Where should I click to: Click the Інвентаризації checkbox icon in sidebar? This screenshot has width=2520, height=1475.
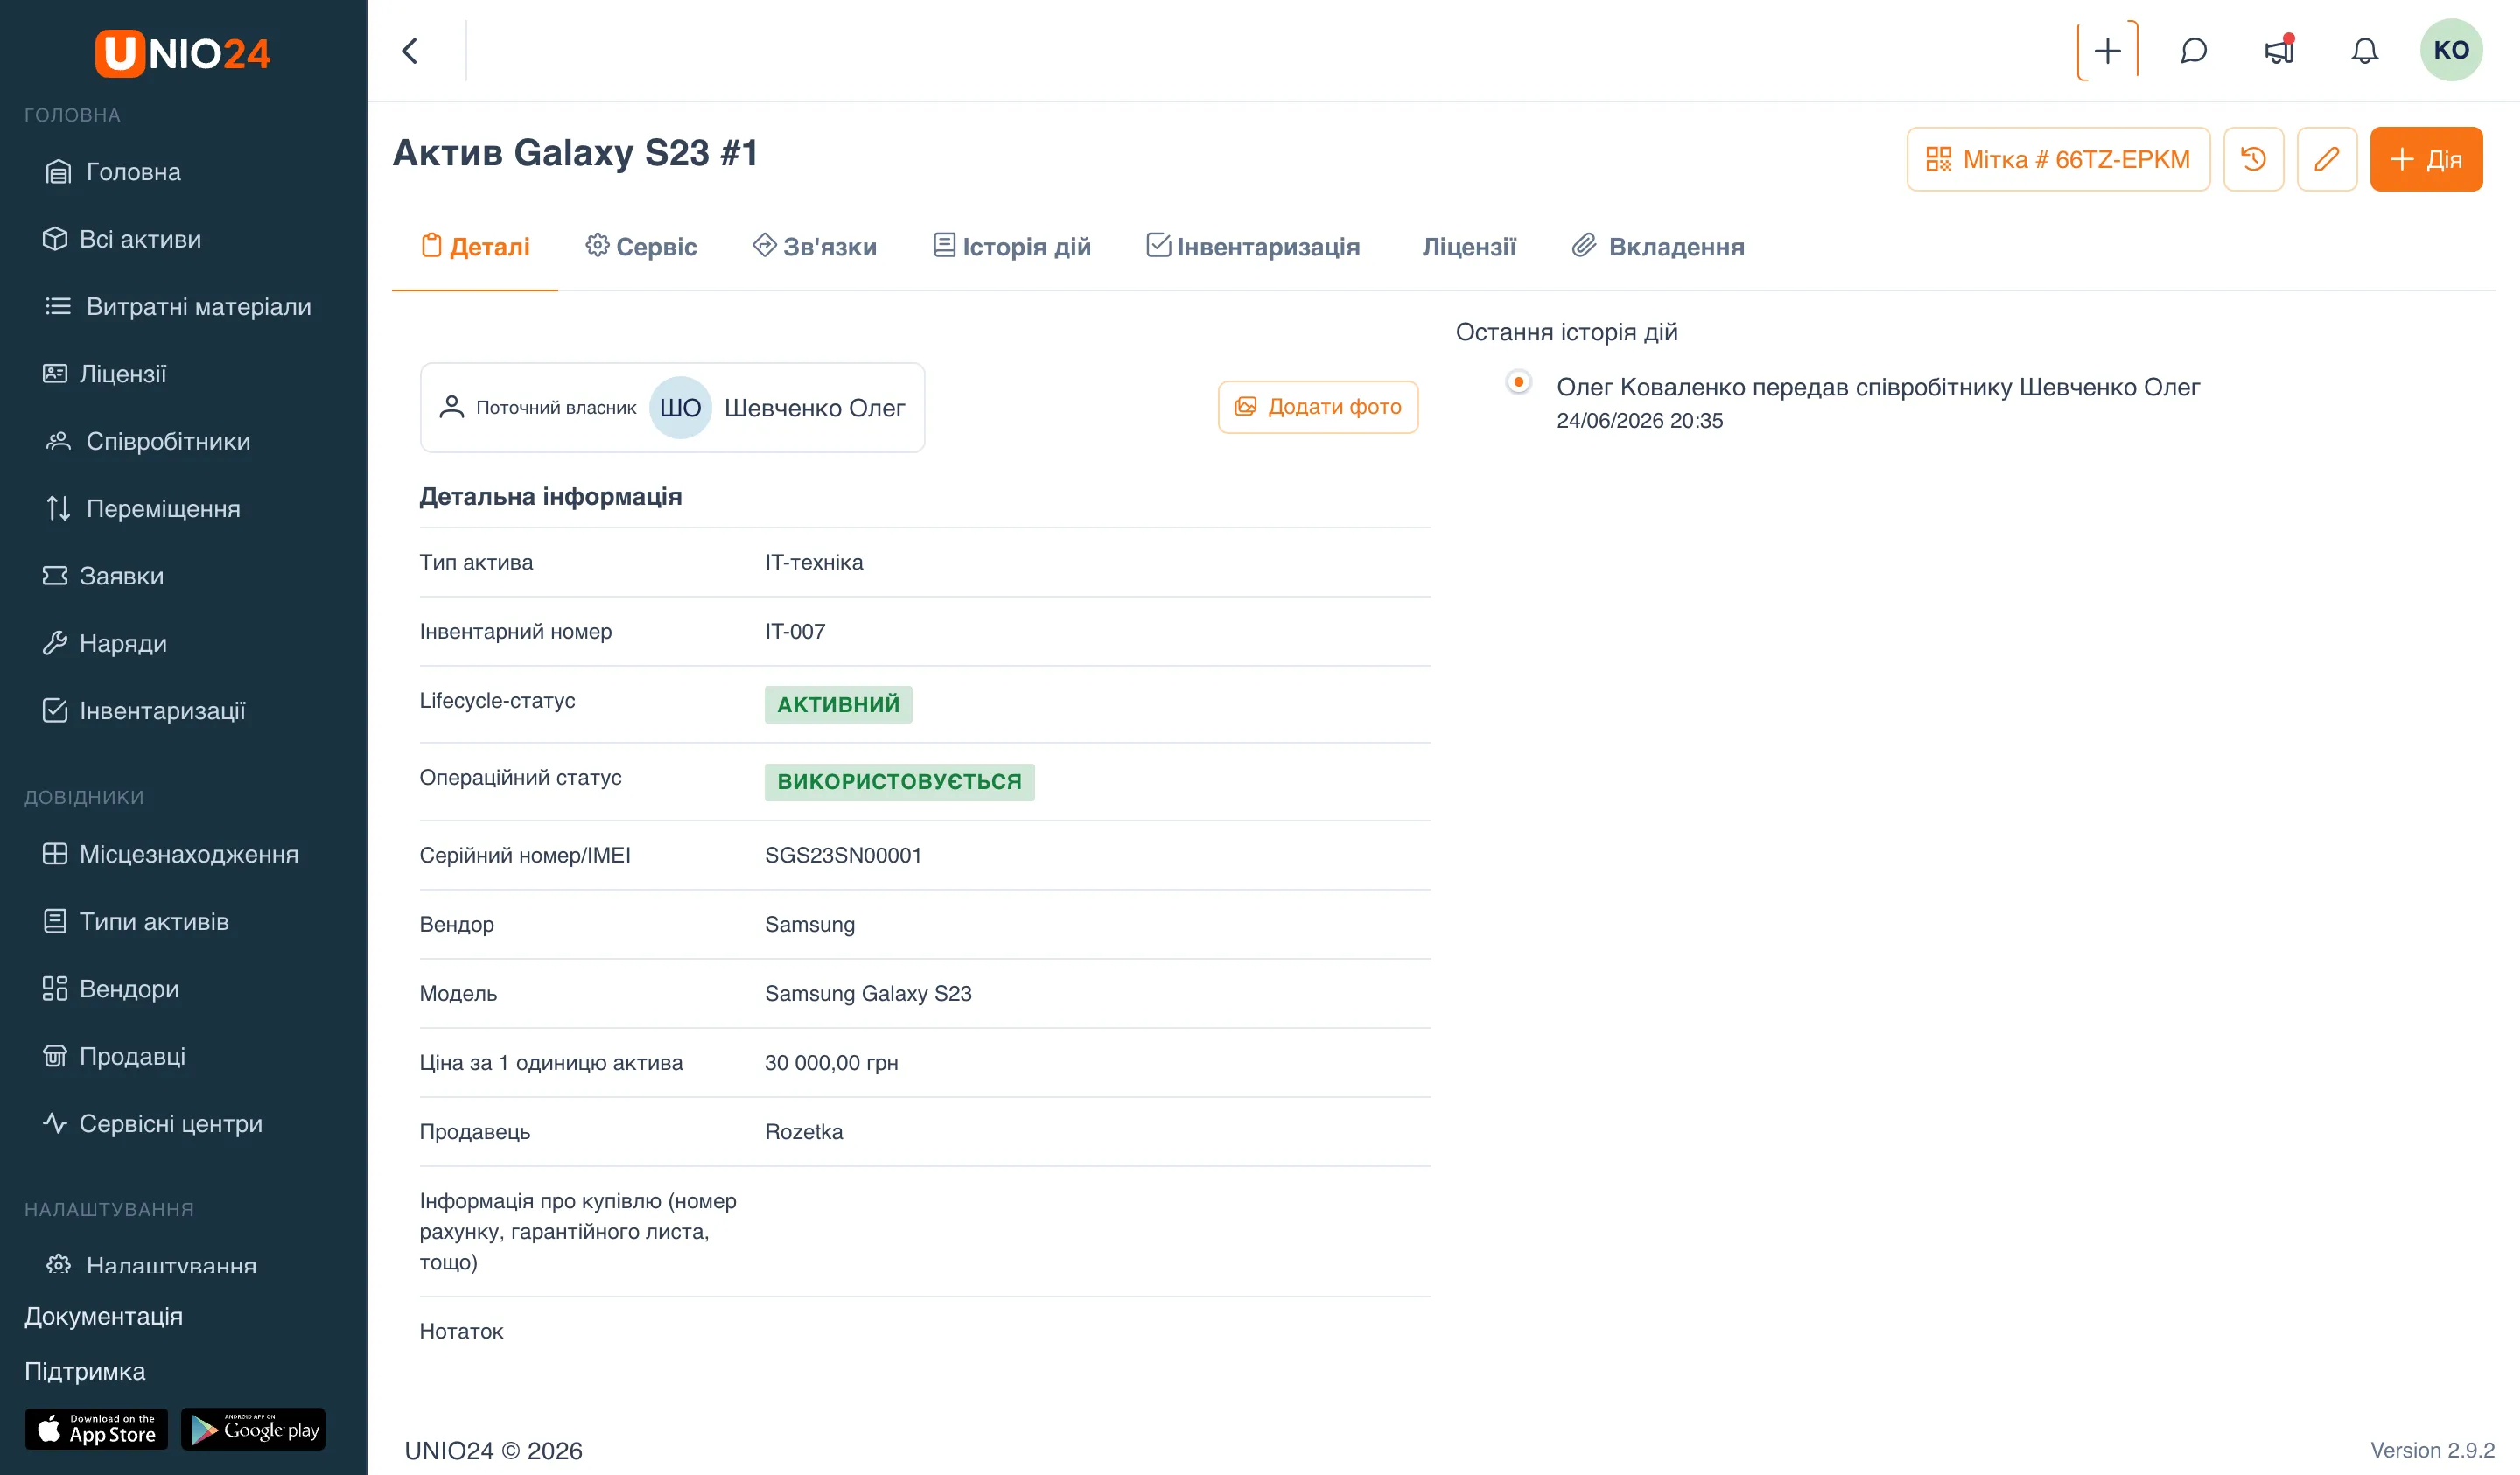click(55, 711)
